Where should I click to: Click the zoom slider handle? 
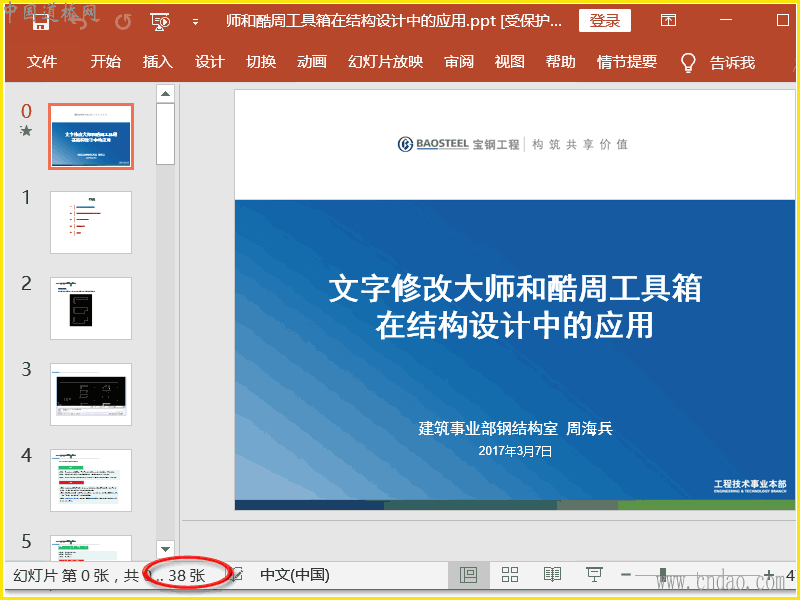(662, 574)
